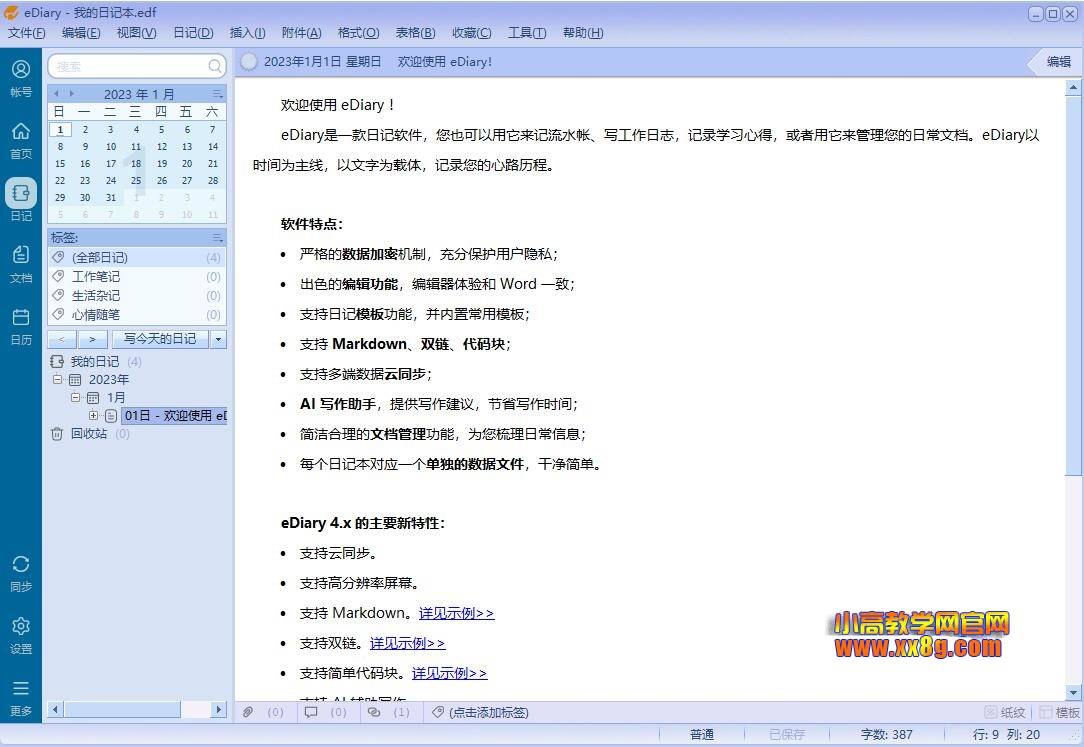Image resolution: width=1084 pixels, height=747 pixels.
Task: Click the 写今天的日记 button
Action: pos(160,339)
